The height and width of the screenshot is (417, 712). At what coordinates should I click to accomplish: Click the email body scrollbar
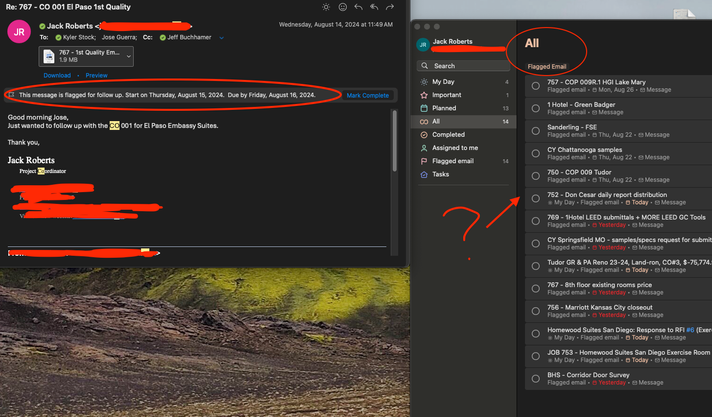(x=394, y=141)
